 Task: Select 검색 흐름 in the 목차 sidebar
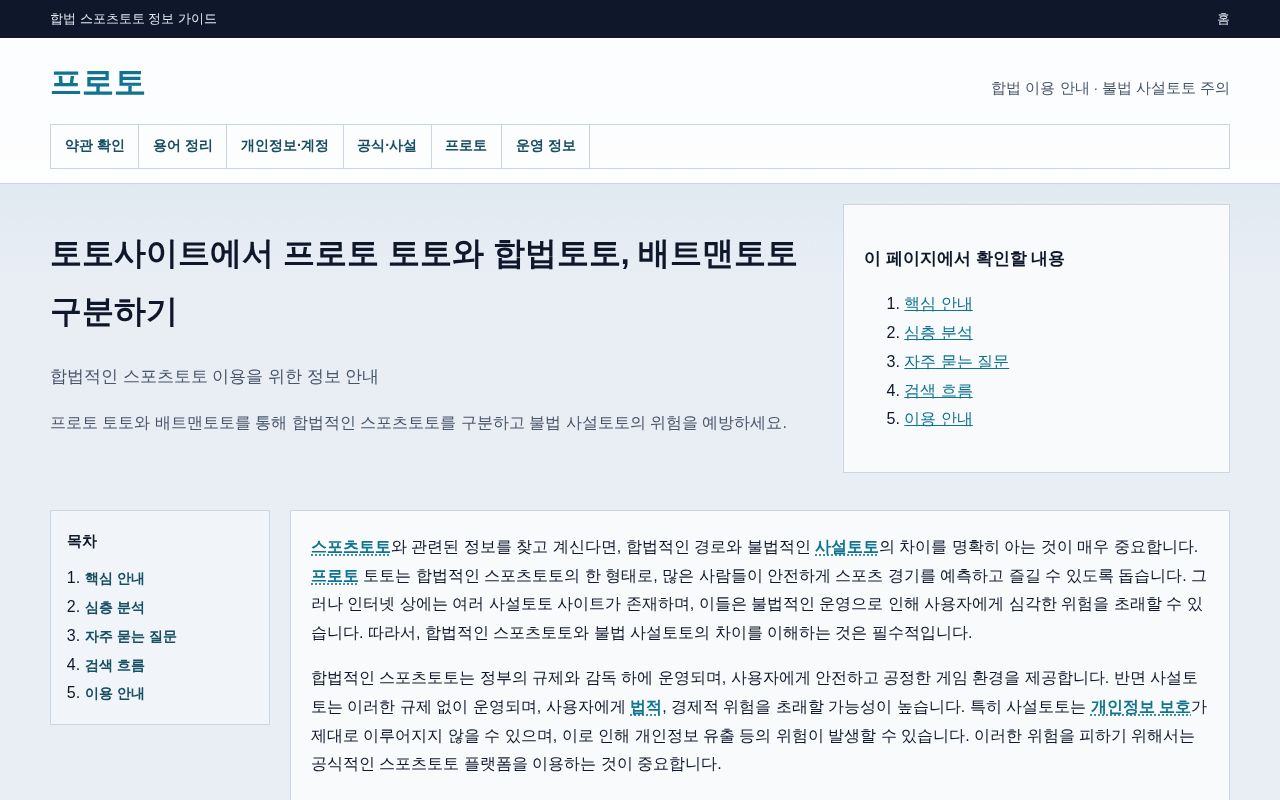click(114, 665)
